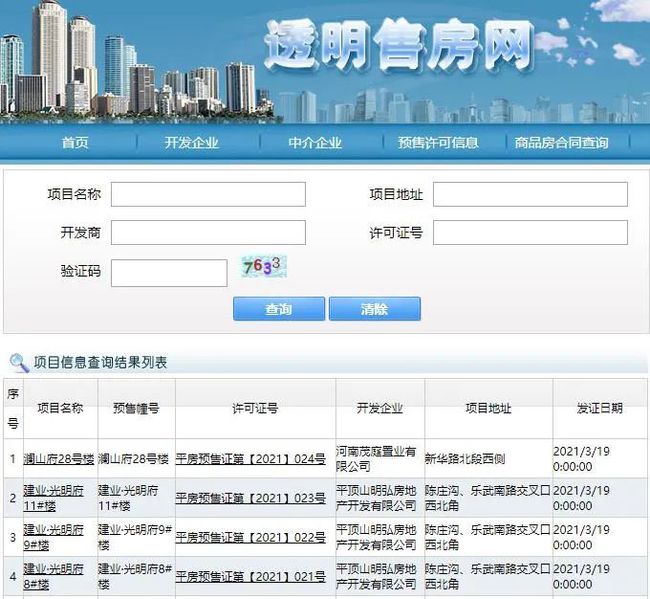The height and width of the screenshot is (599, 650).
Task: Focus the 验证码 input box
Action: 169,273
